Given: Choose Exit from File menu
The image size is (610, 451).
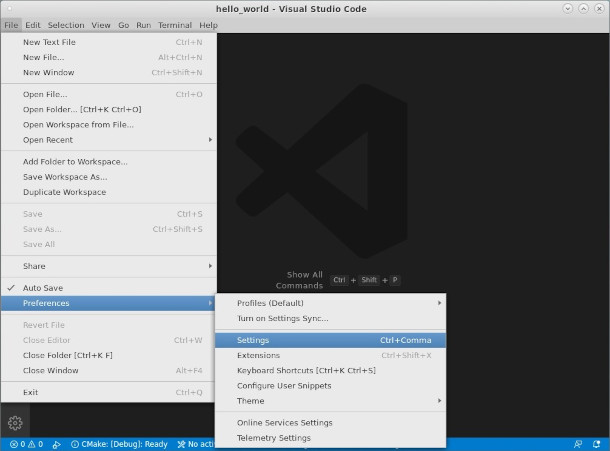Looking at the screenshot, I should (x=109, y=392).
